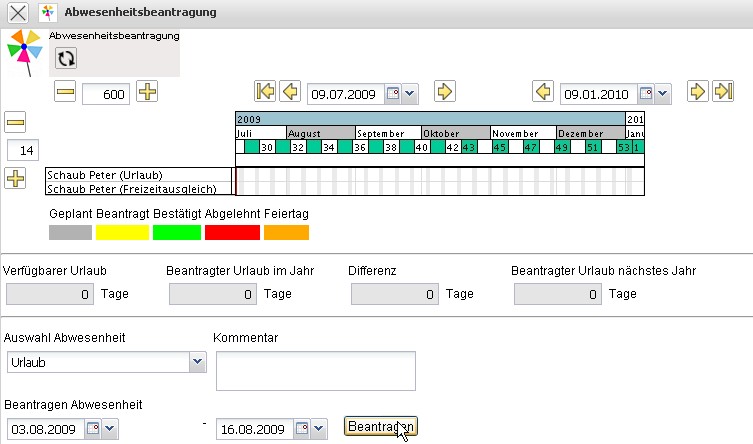Click the Beantragter Urlaub im Jahr field

(x=213, y=294)
